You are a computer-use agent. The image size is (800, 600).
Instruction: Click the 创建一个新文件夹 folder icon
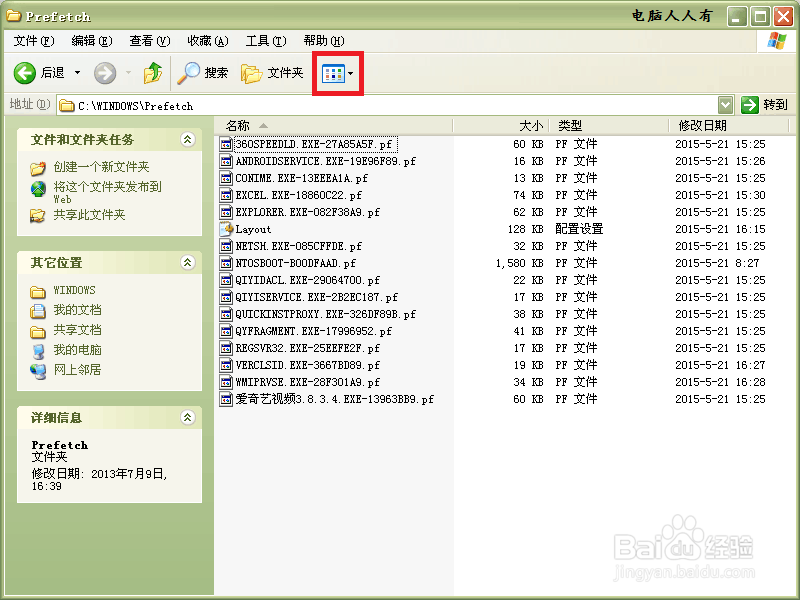(38, 168)
